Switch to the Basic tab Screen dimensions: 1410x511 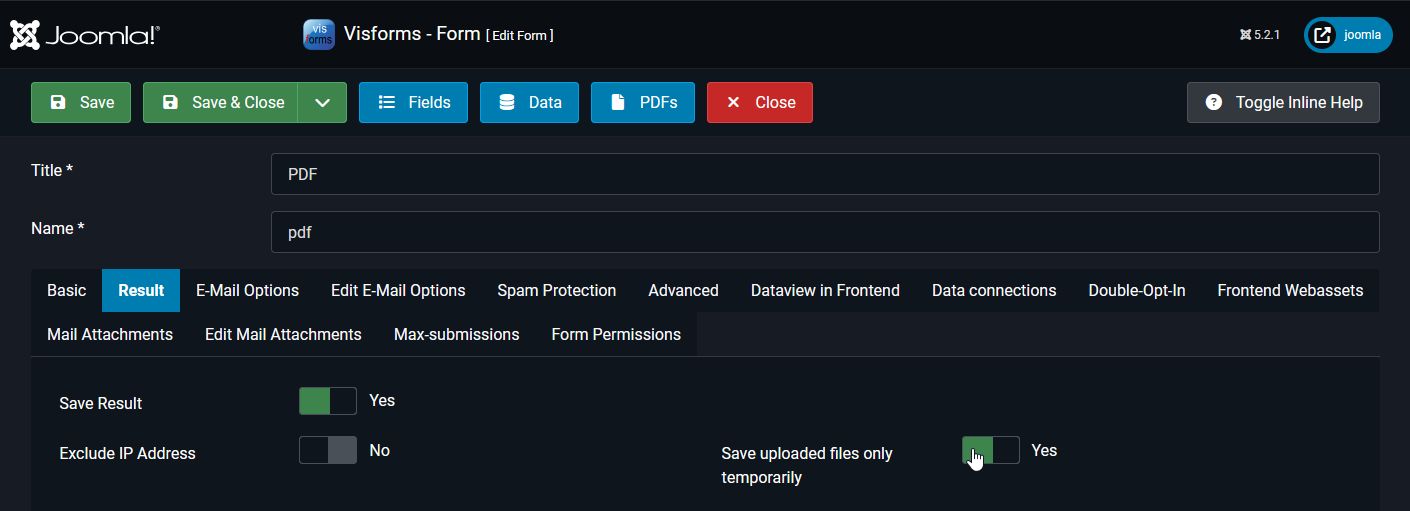point(66,290)
